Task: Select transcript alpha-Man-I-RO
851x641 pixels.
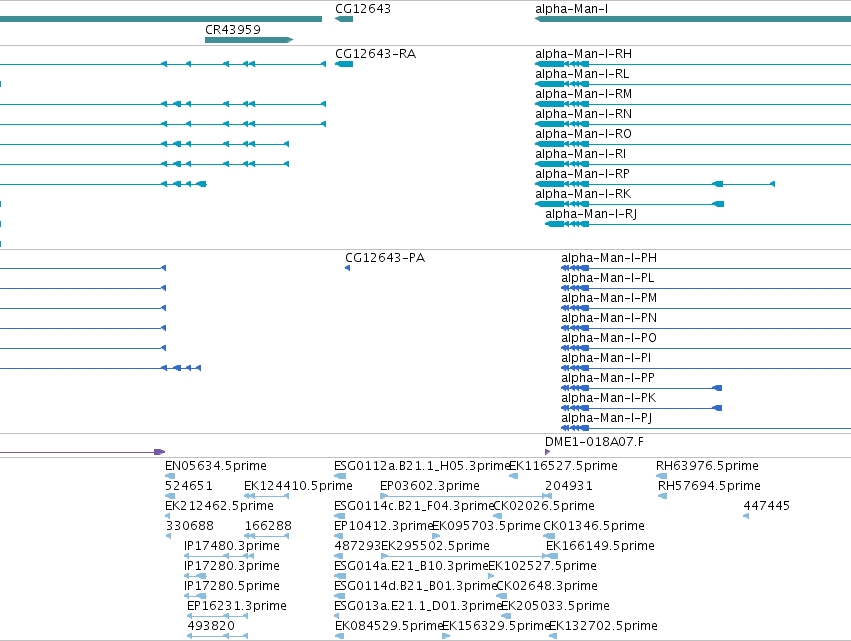Action: (x=583, y=134)
